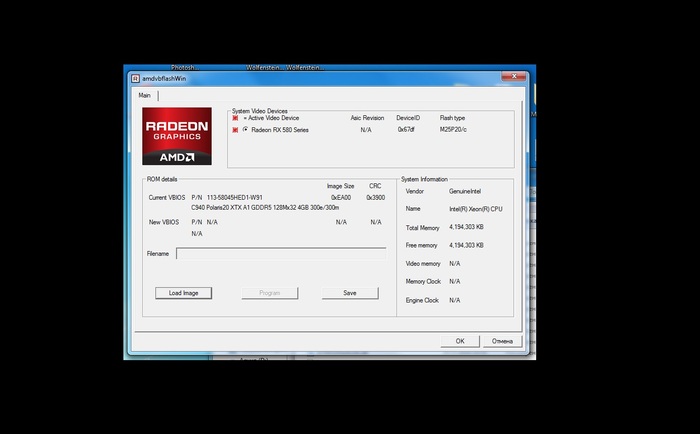Viewport: 700px width, 434px height.
Task: Click the Load Image button
Action: [x=183, y=293]
